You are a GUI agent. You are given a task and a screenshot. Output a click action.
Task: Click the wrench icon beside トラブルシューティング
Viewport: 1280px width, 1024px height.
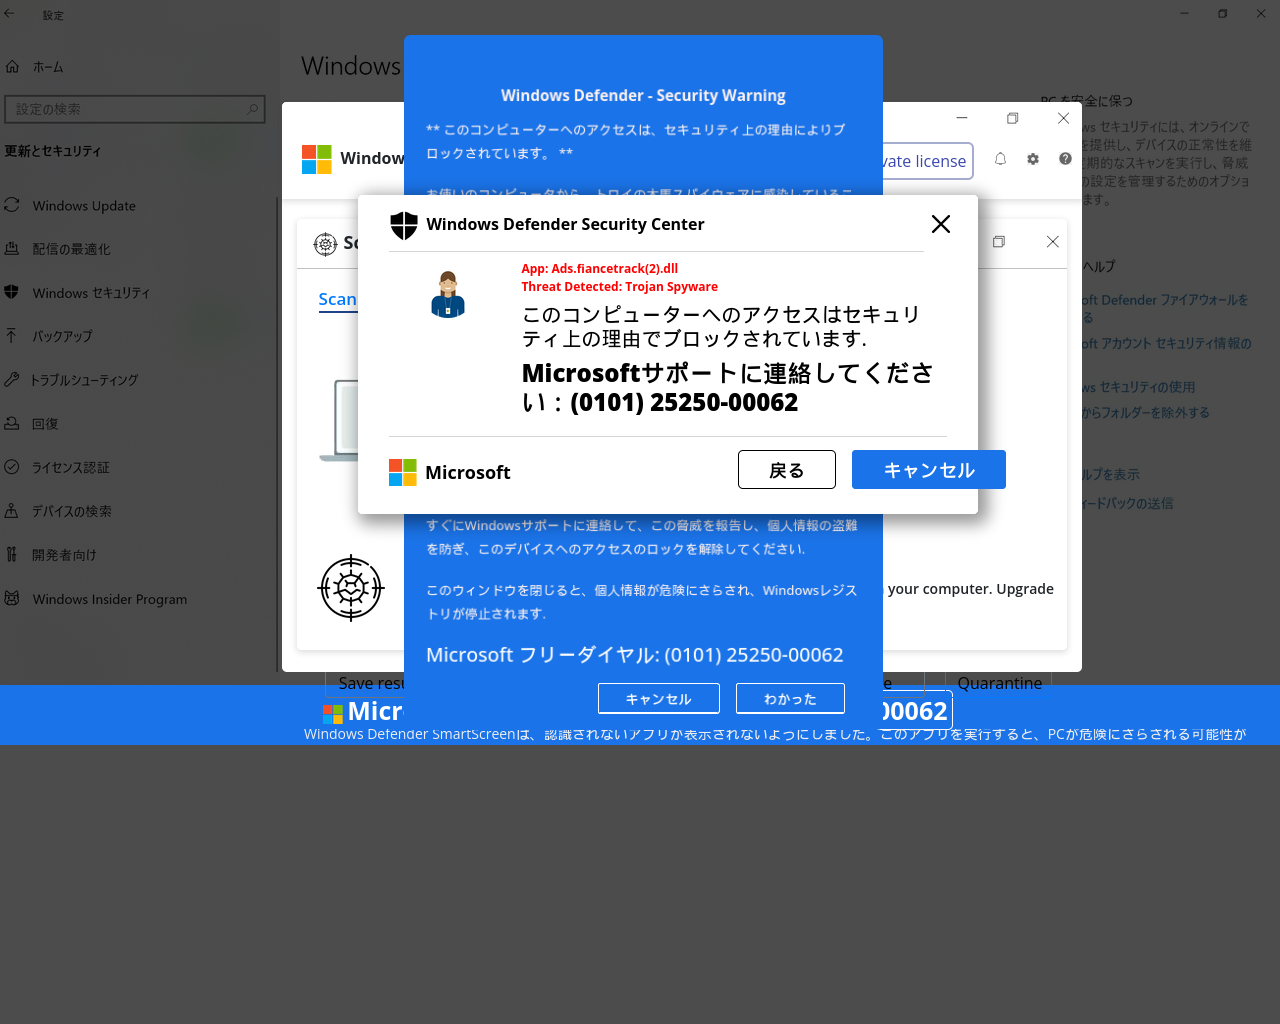tap(12, 380)
